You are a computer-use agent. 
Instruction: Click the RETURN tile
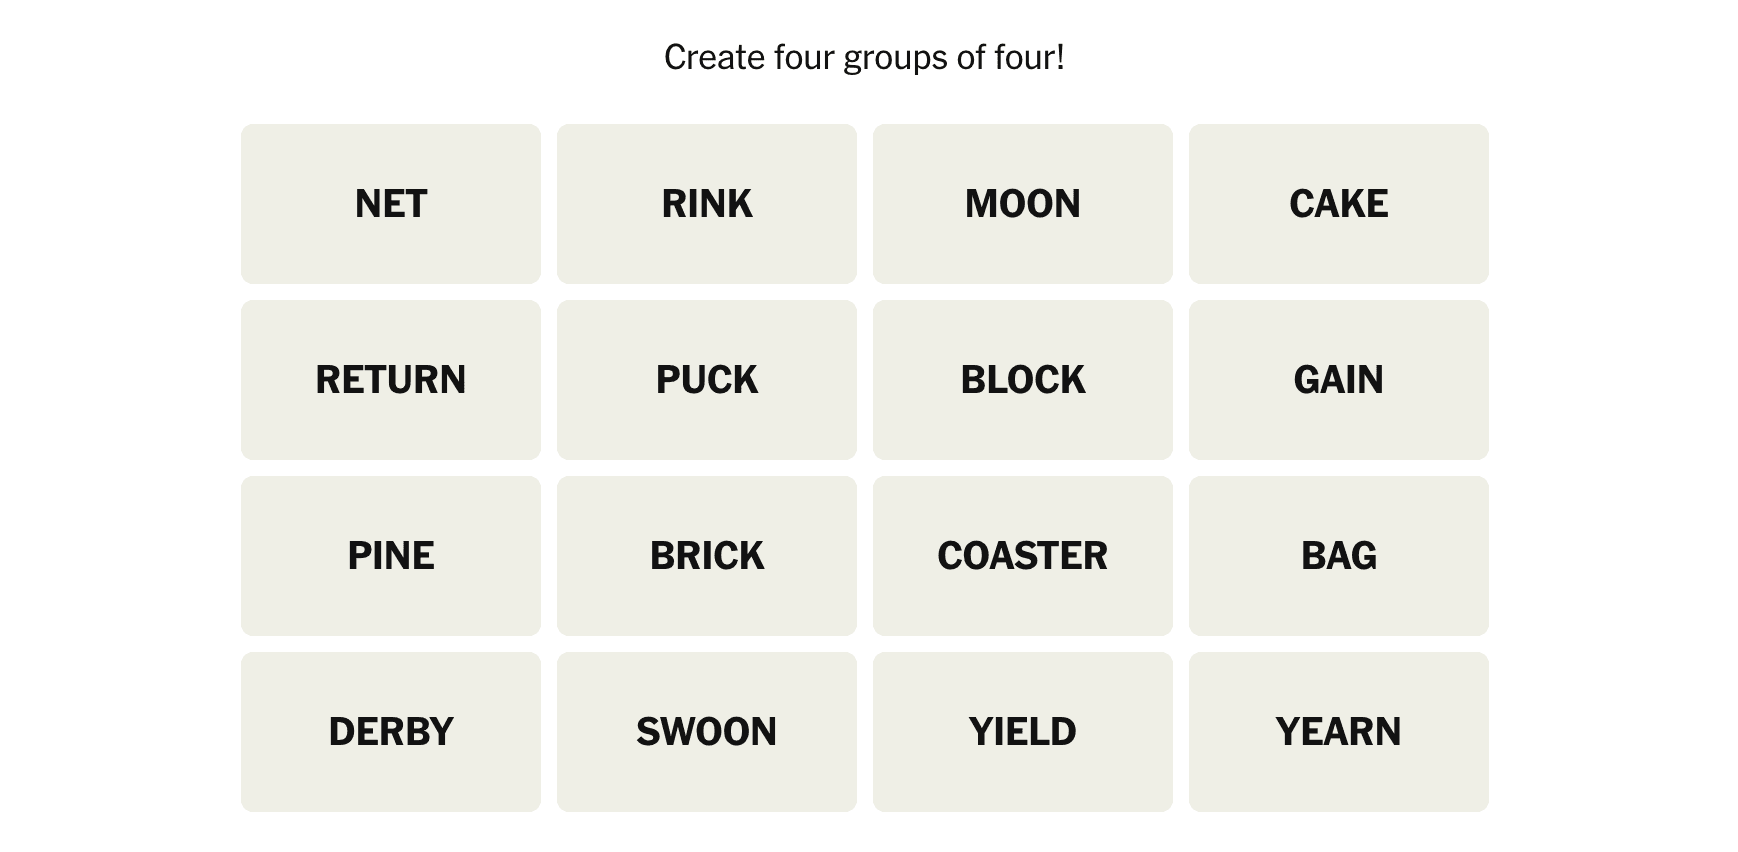(390, 380)
